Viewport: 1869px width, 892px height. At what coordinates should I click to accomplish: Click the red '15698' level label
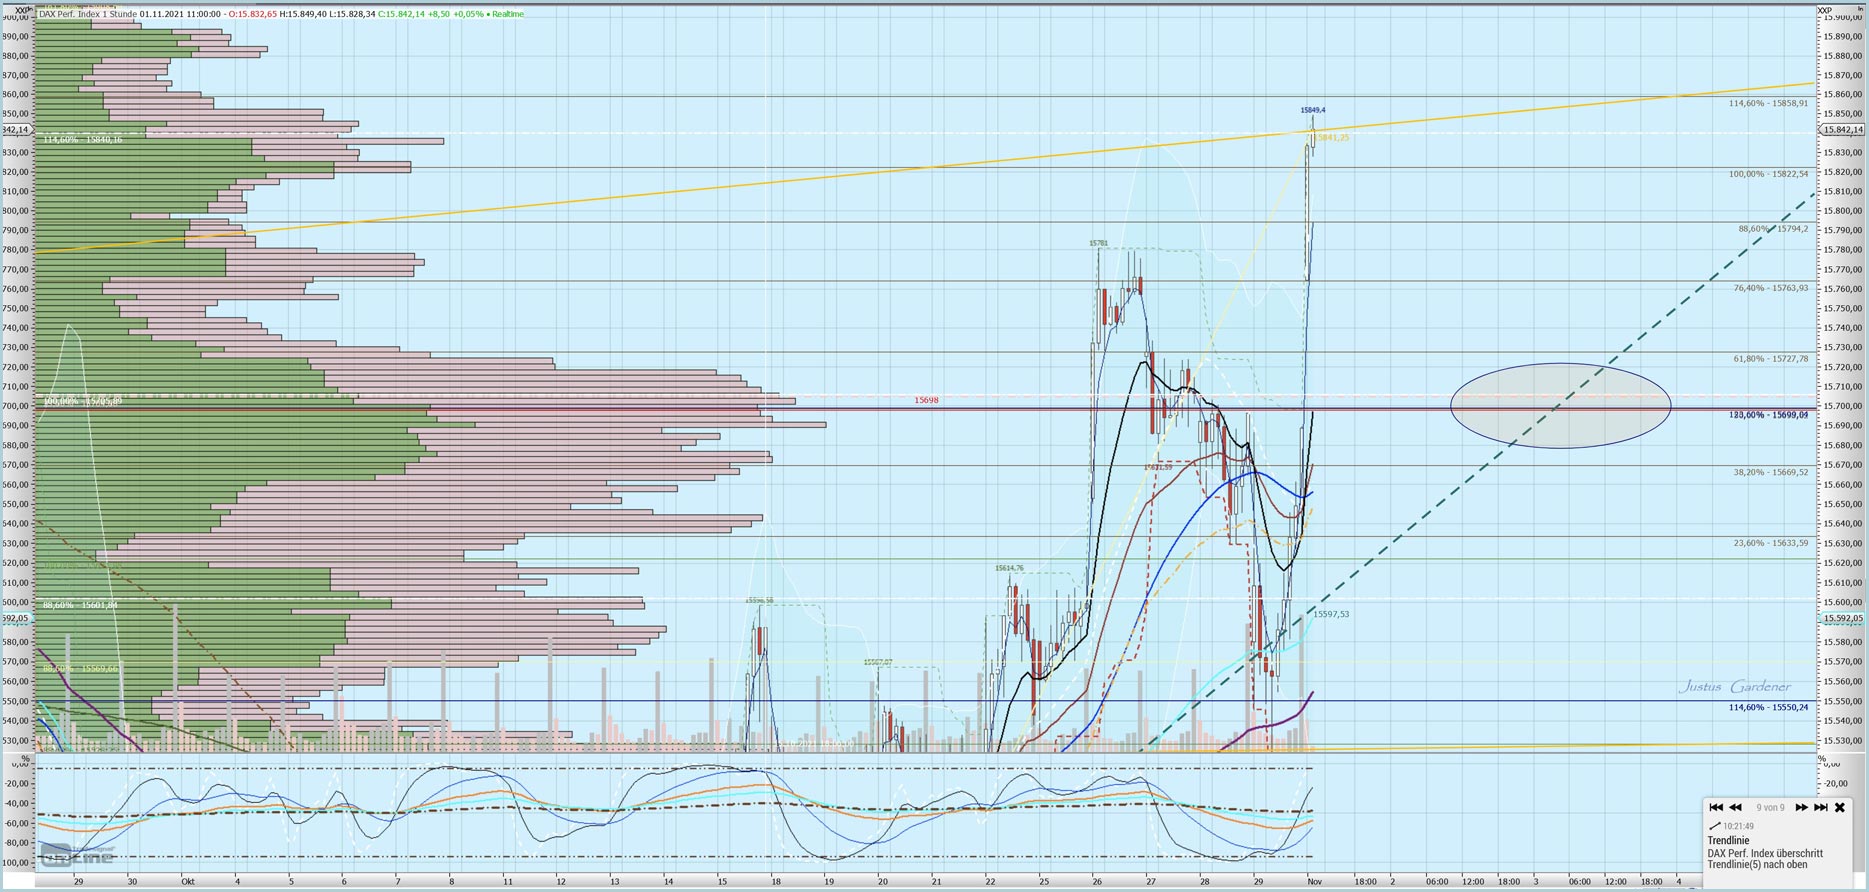pyautogui.click(x=926, y=400)
